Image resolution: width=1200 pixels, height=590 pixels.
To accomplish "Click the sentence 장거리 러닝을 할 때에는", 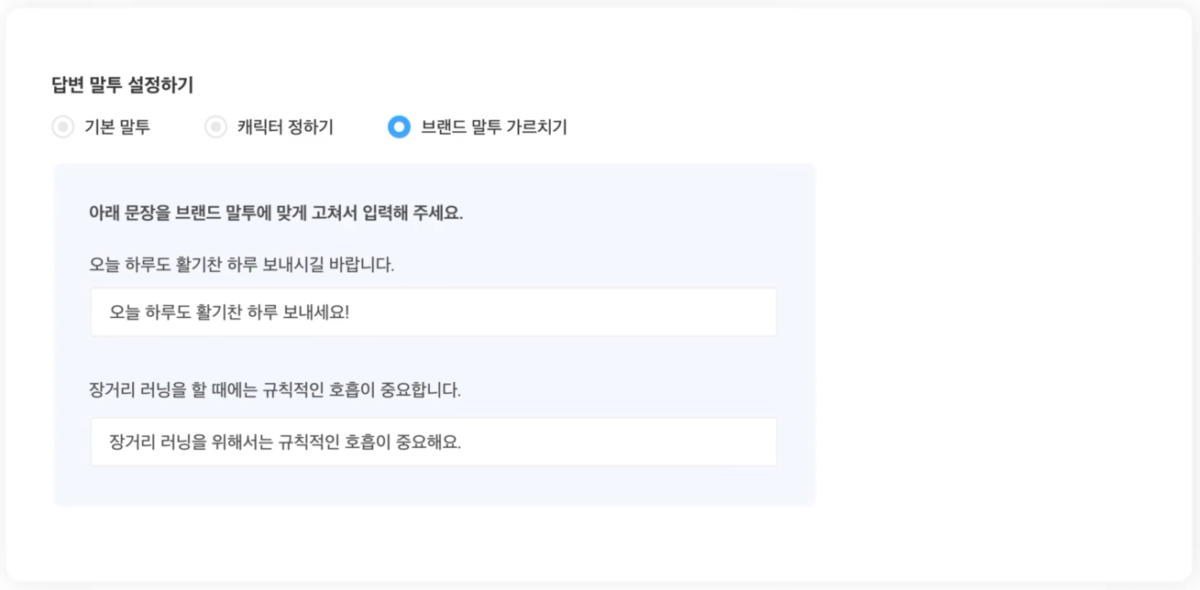I will pos(275,390).
